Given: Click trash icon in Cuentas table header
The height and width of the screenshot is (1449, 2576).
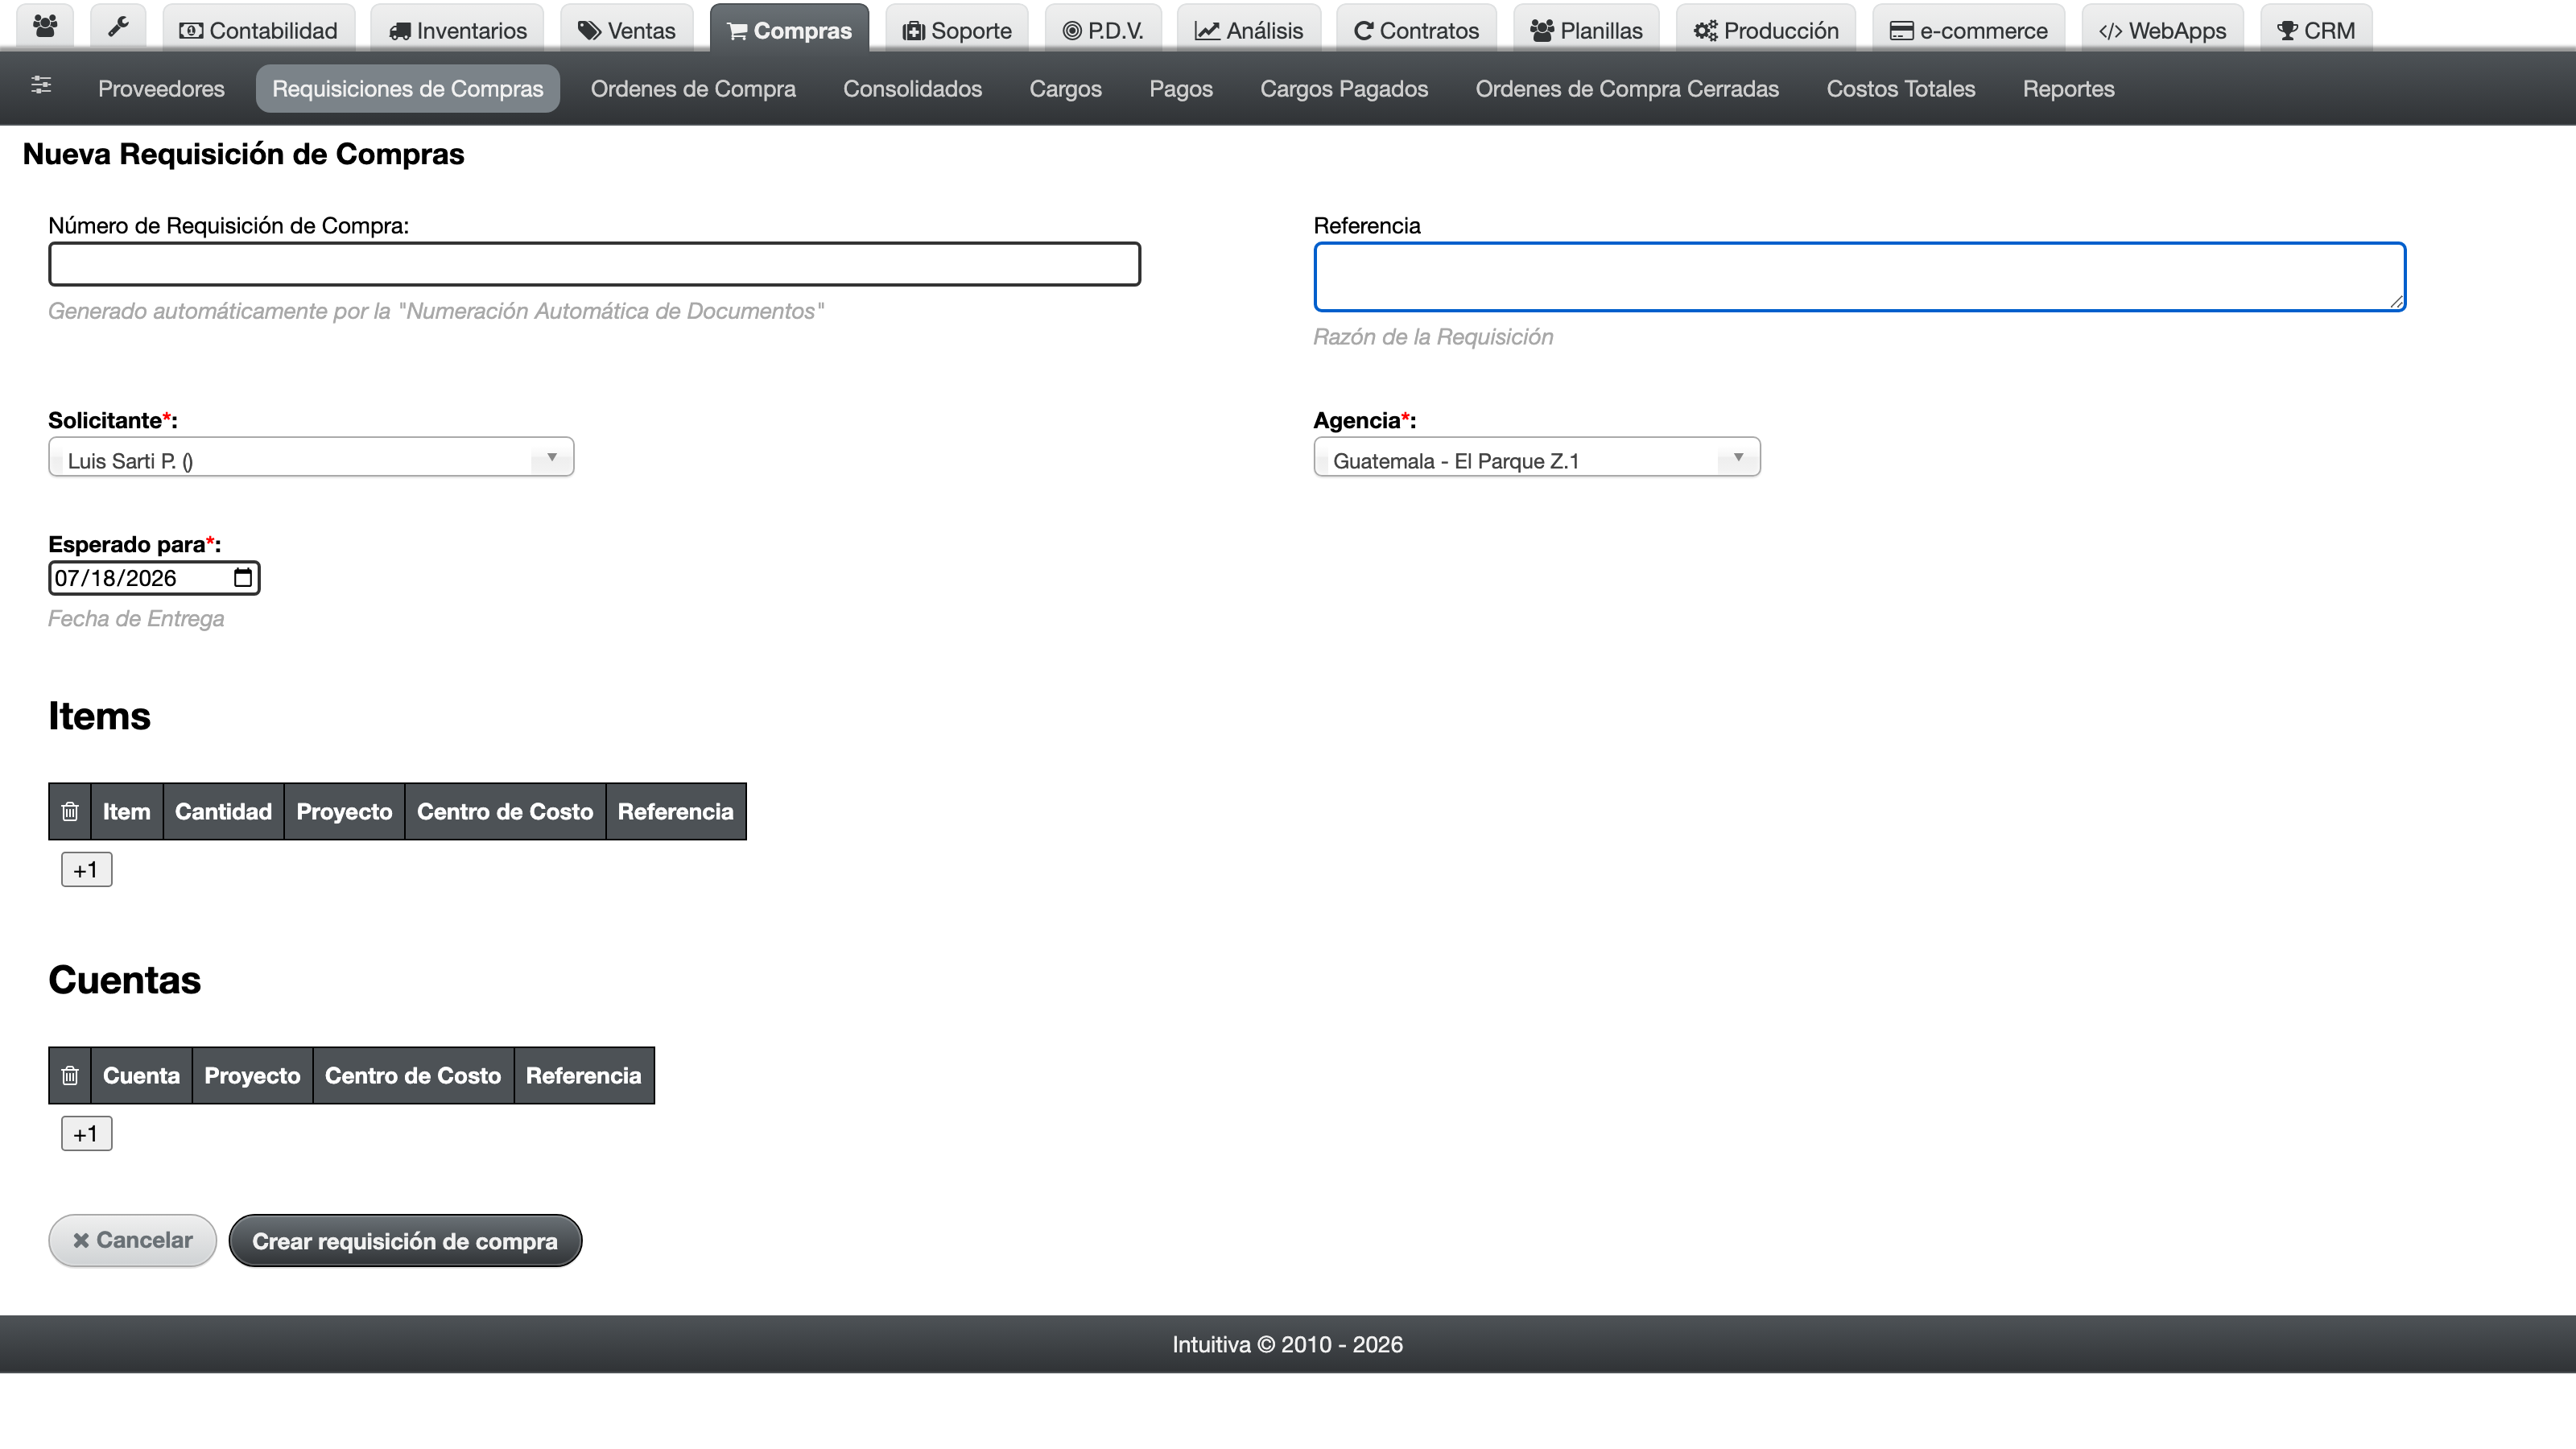Looking at the screenshot, I should pyautogui.click(x=70, y=1075).
